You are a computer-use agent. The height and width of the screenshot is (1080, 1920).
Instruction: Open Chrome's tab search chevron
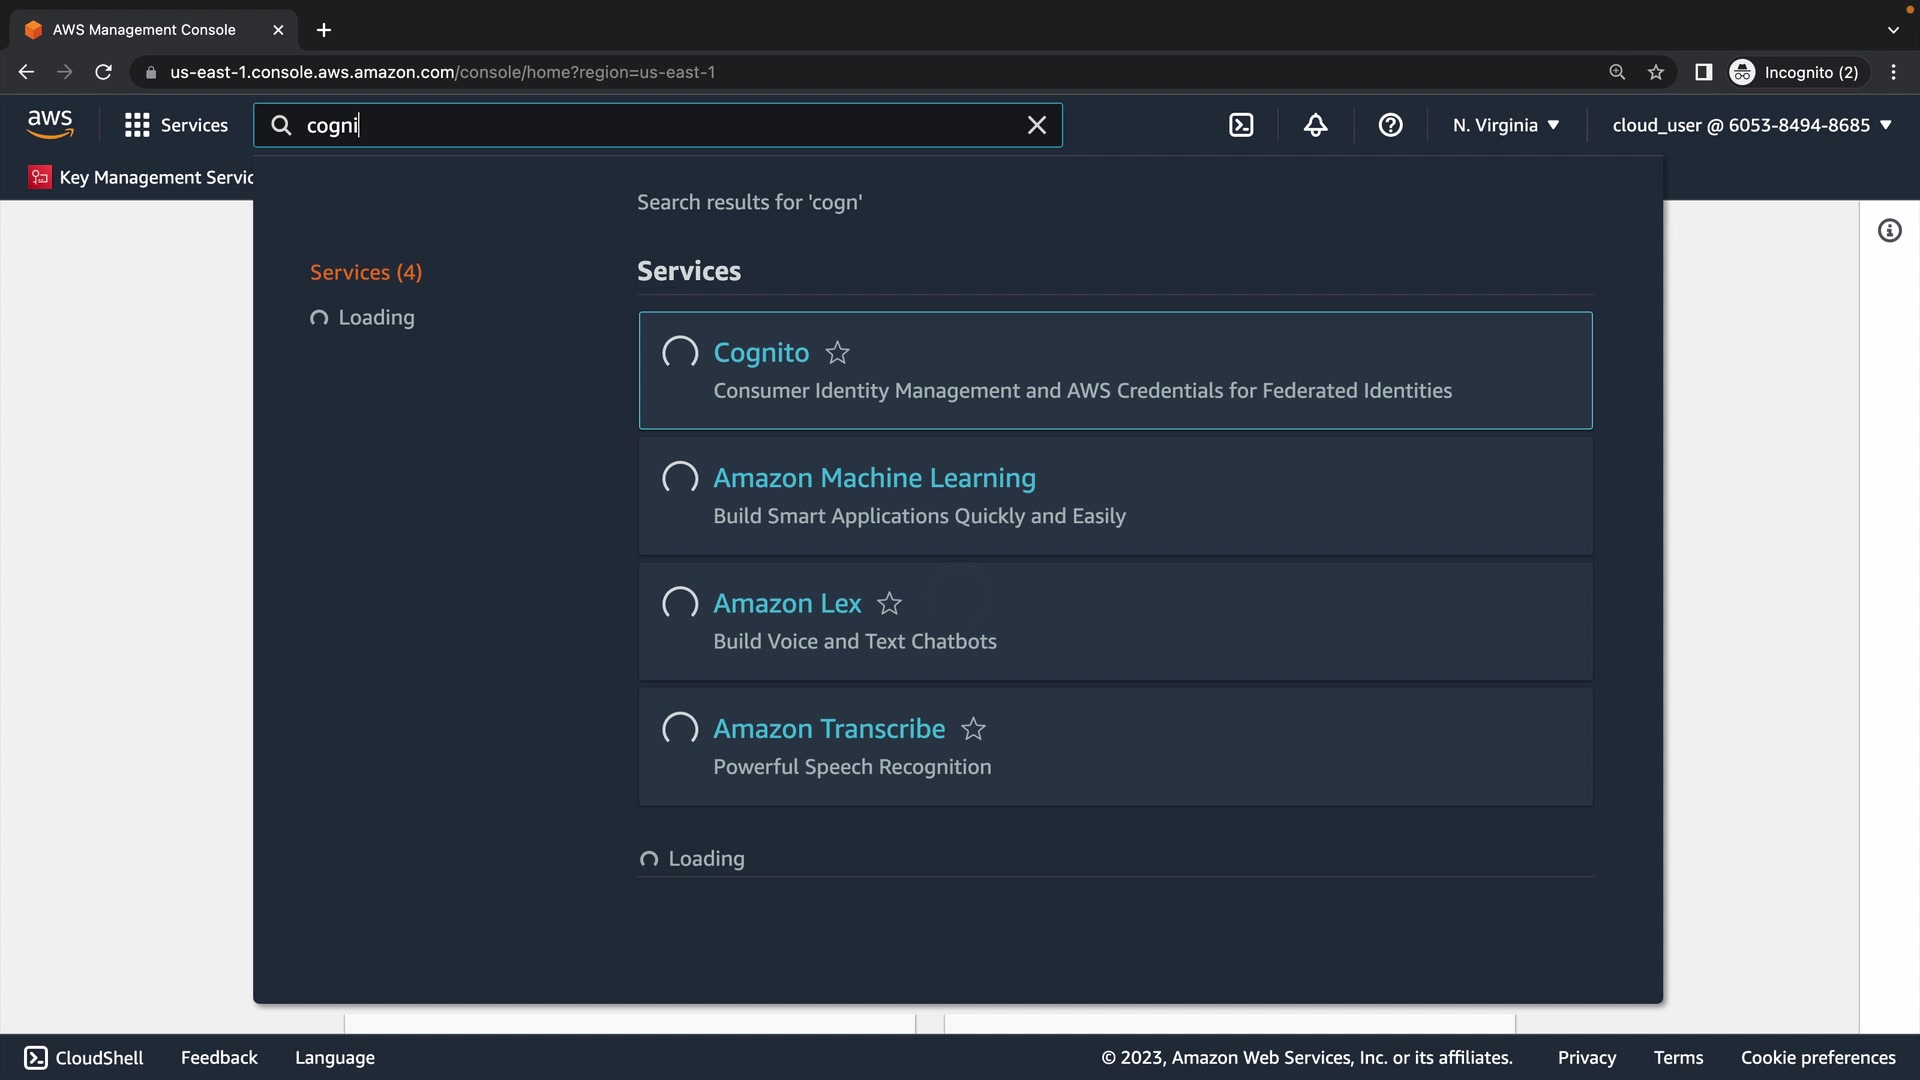coord(1893,30)
